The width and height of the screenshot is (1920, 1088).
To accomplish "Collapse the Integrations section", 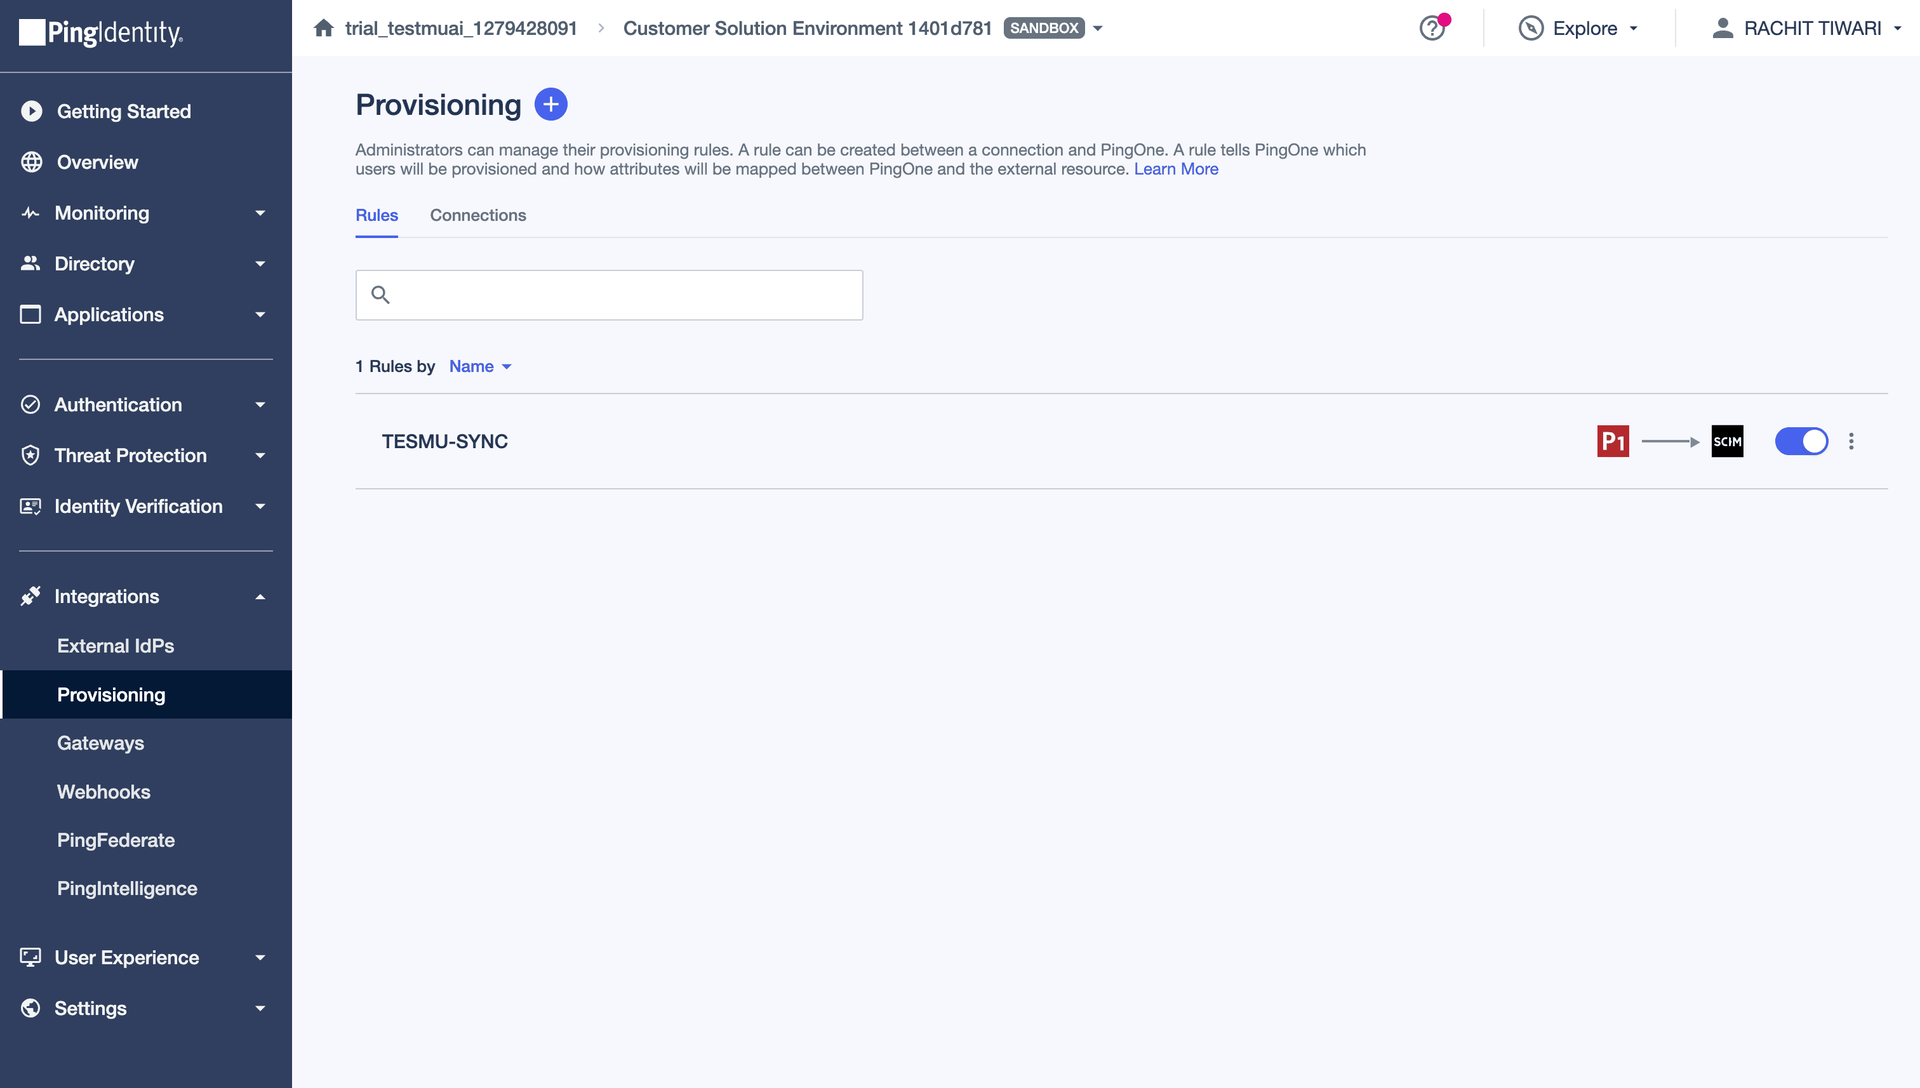I will 106,596.
